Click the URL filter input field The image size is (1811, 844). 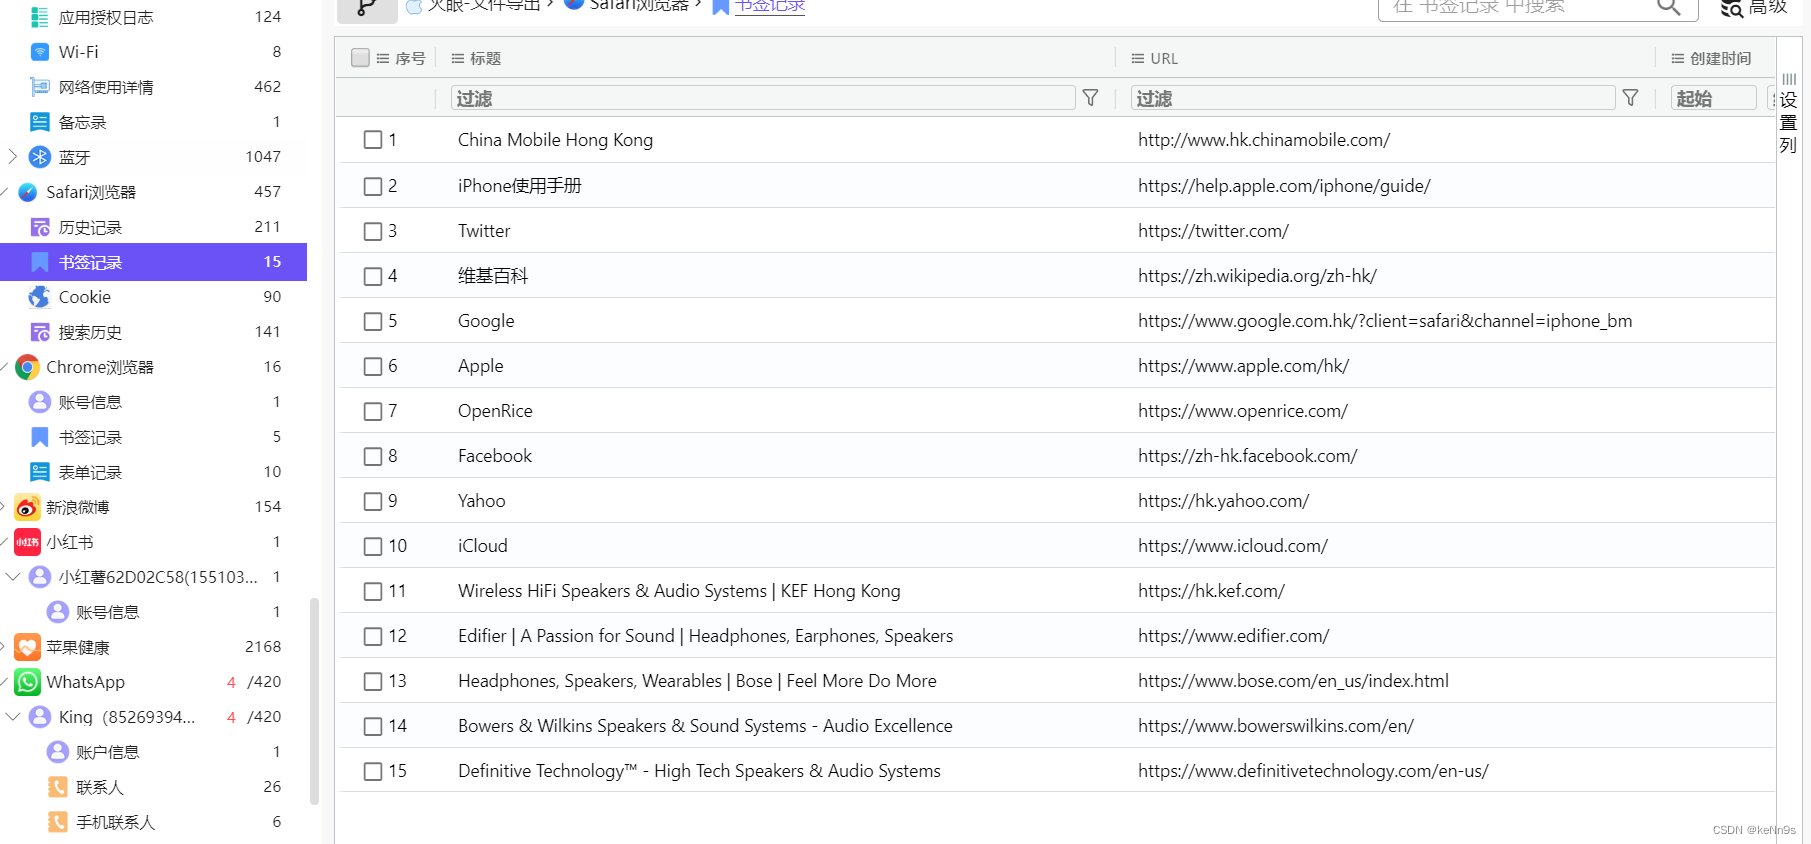(1373, 98)
